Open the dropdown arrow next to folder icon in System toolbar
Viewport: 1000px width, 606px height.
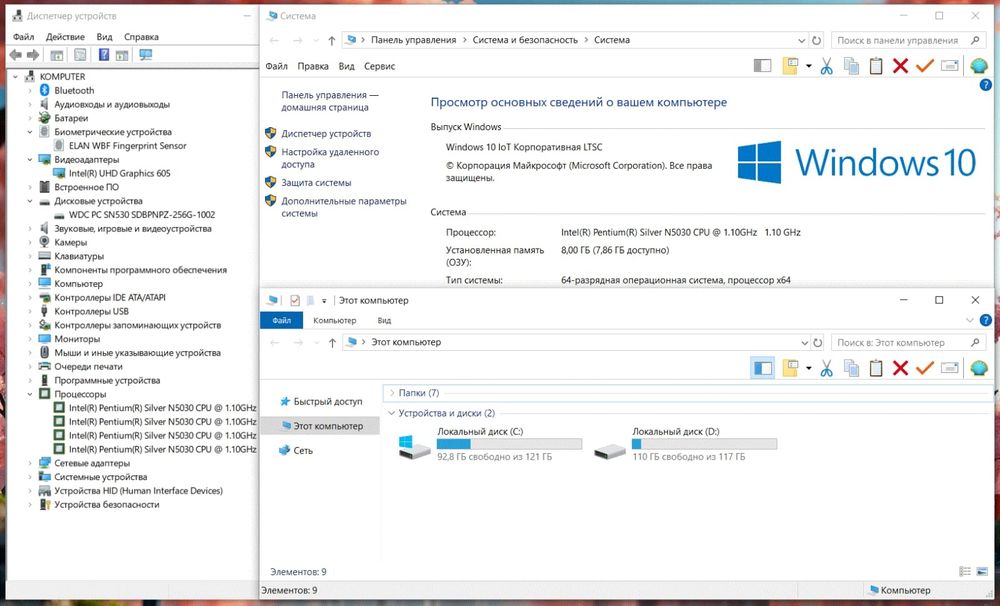click(x=809, y=66)
